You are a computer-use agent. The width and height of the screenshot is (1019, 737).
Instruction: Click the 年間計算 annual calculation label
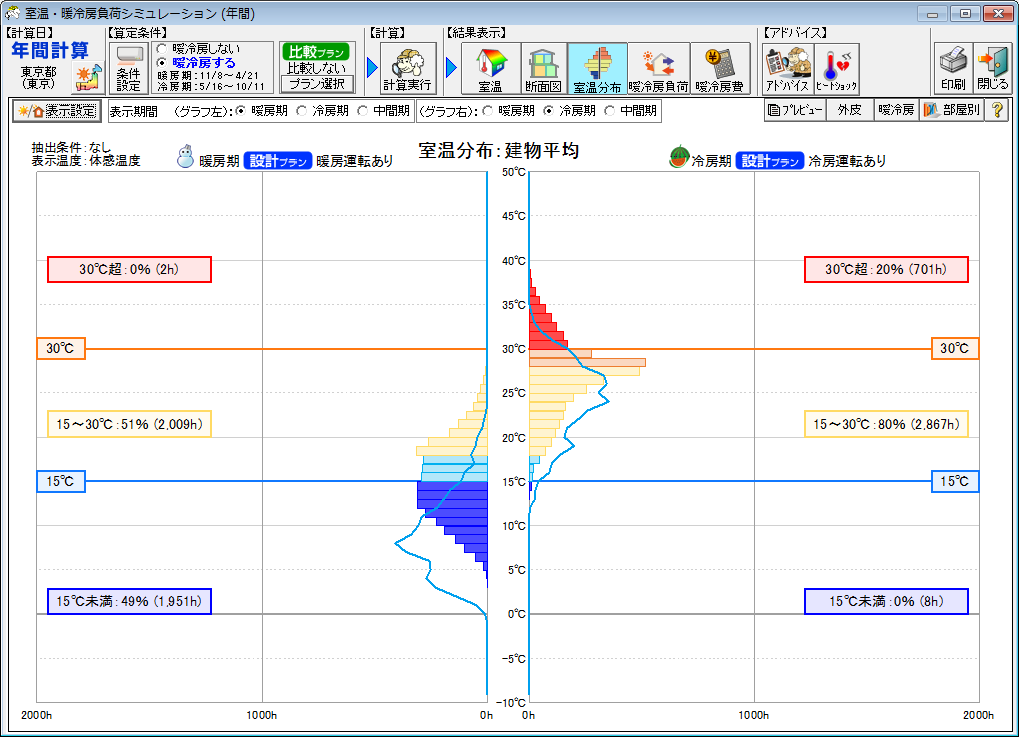point(50,50)
